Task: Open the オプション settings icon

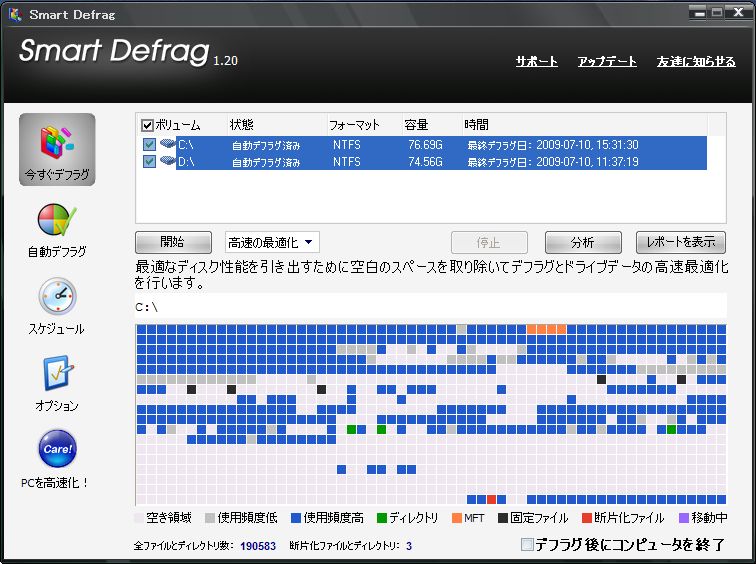Action: (57, 374)
